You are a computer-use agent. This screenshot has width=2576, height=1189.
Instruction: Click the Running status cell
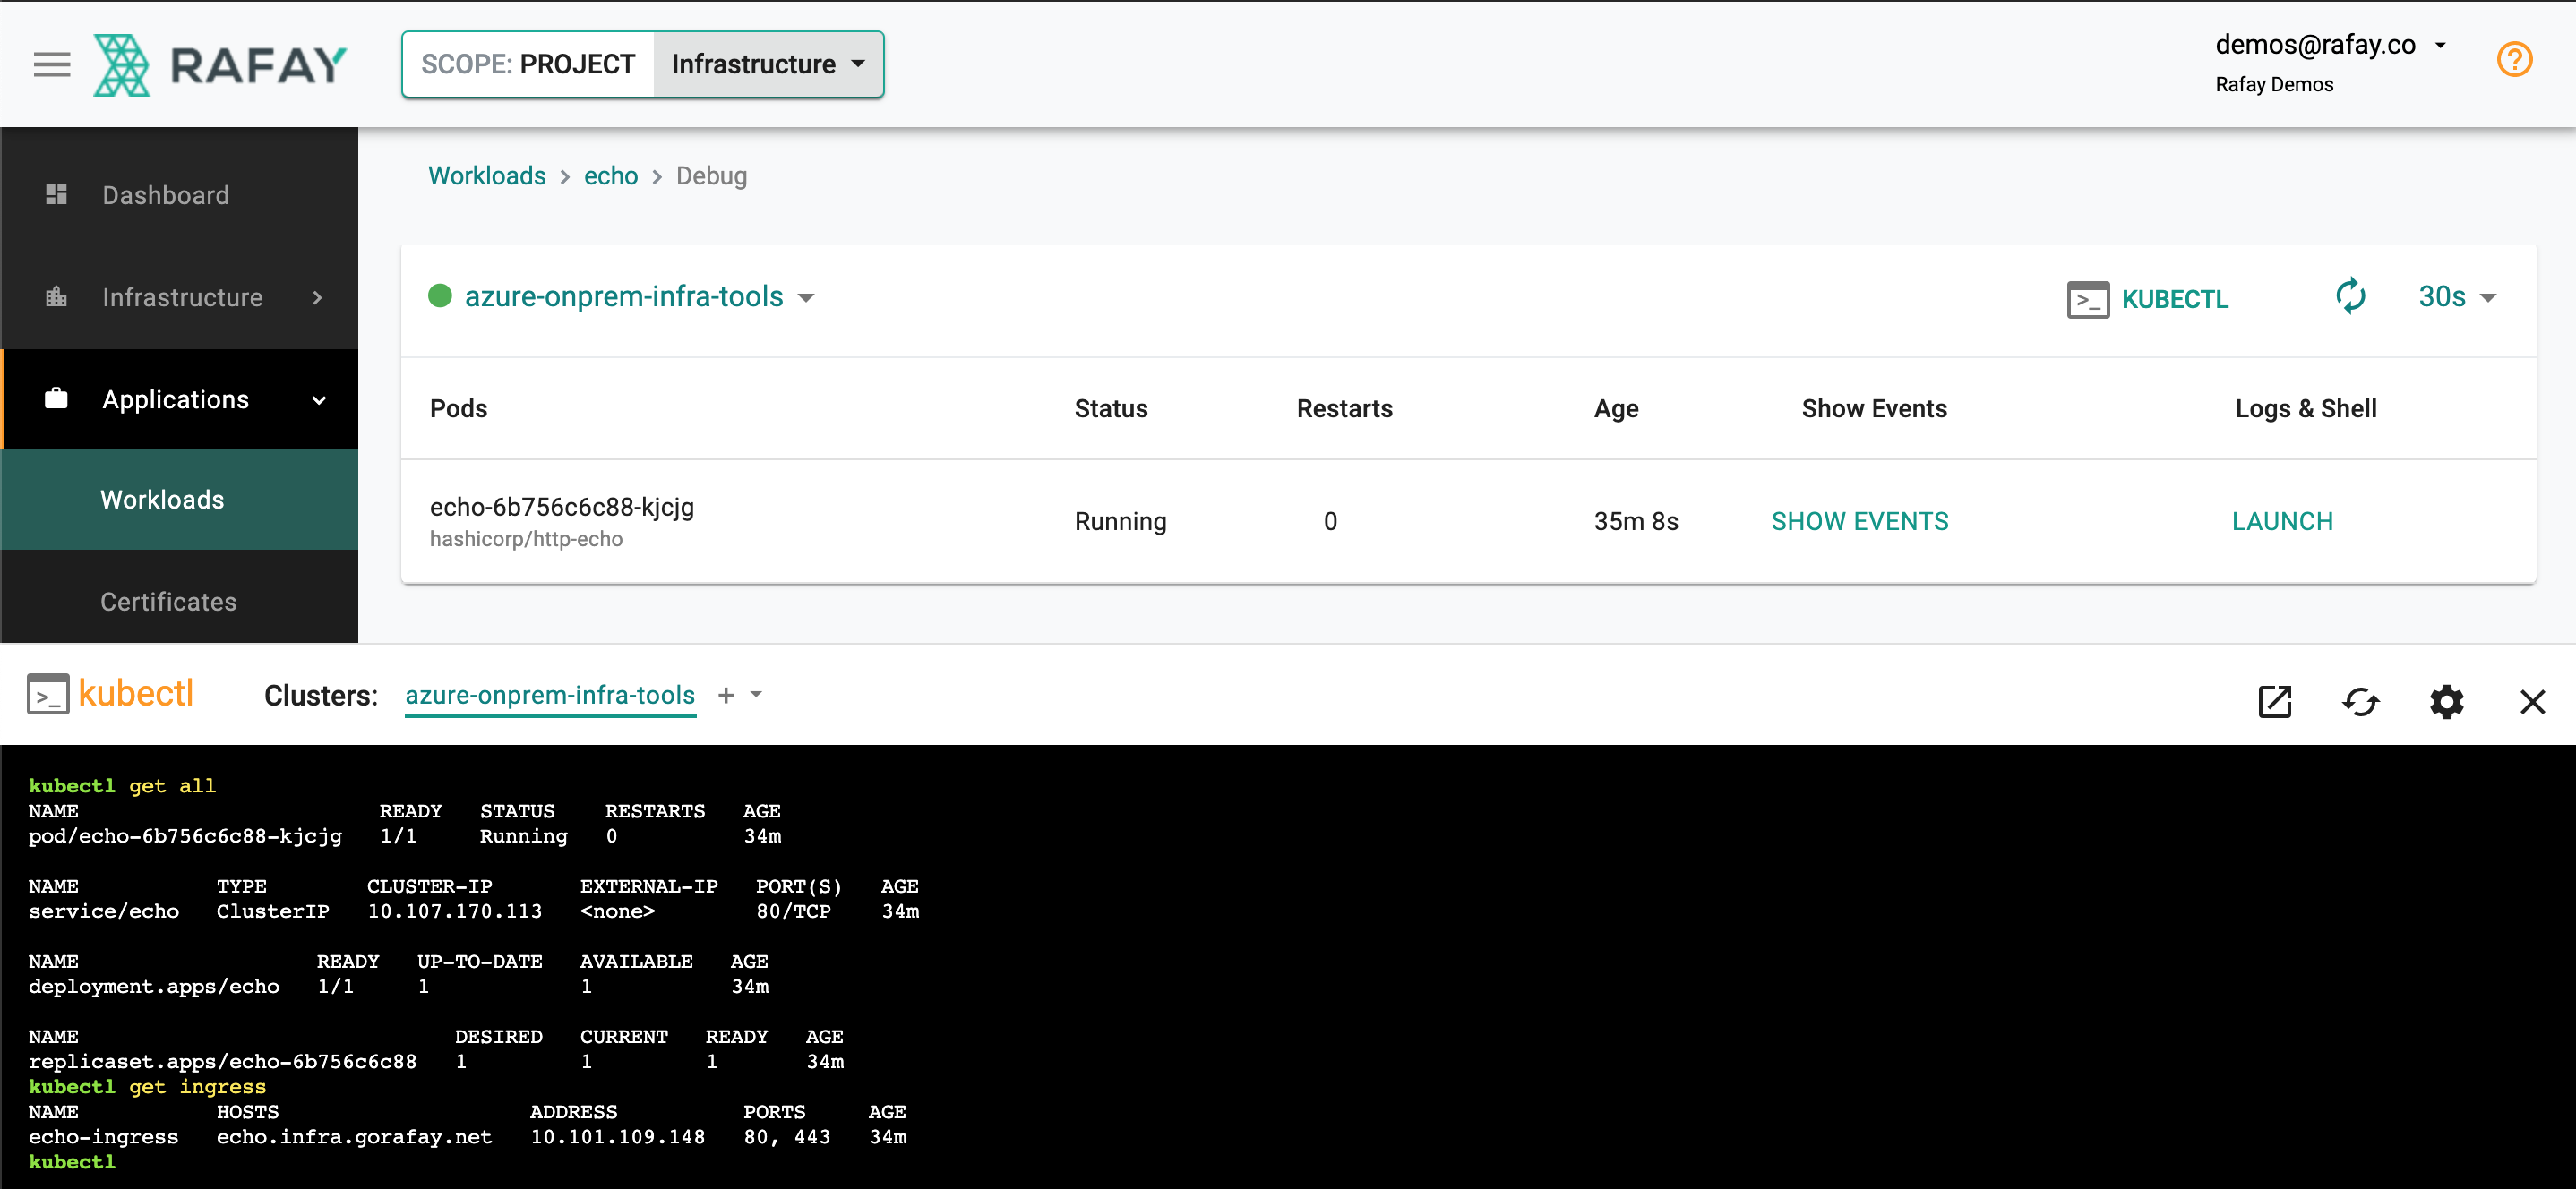pos(1120,520)
